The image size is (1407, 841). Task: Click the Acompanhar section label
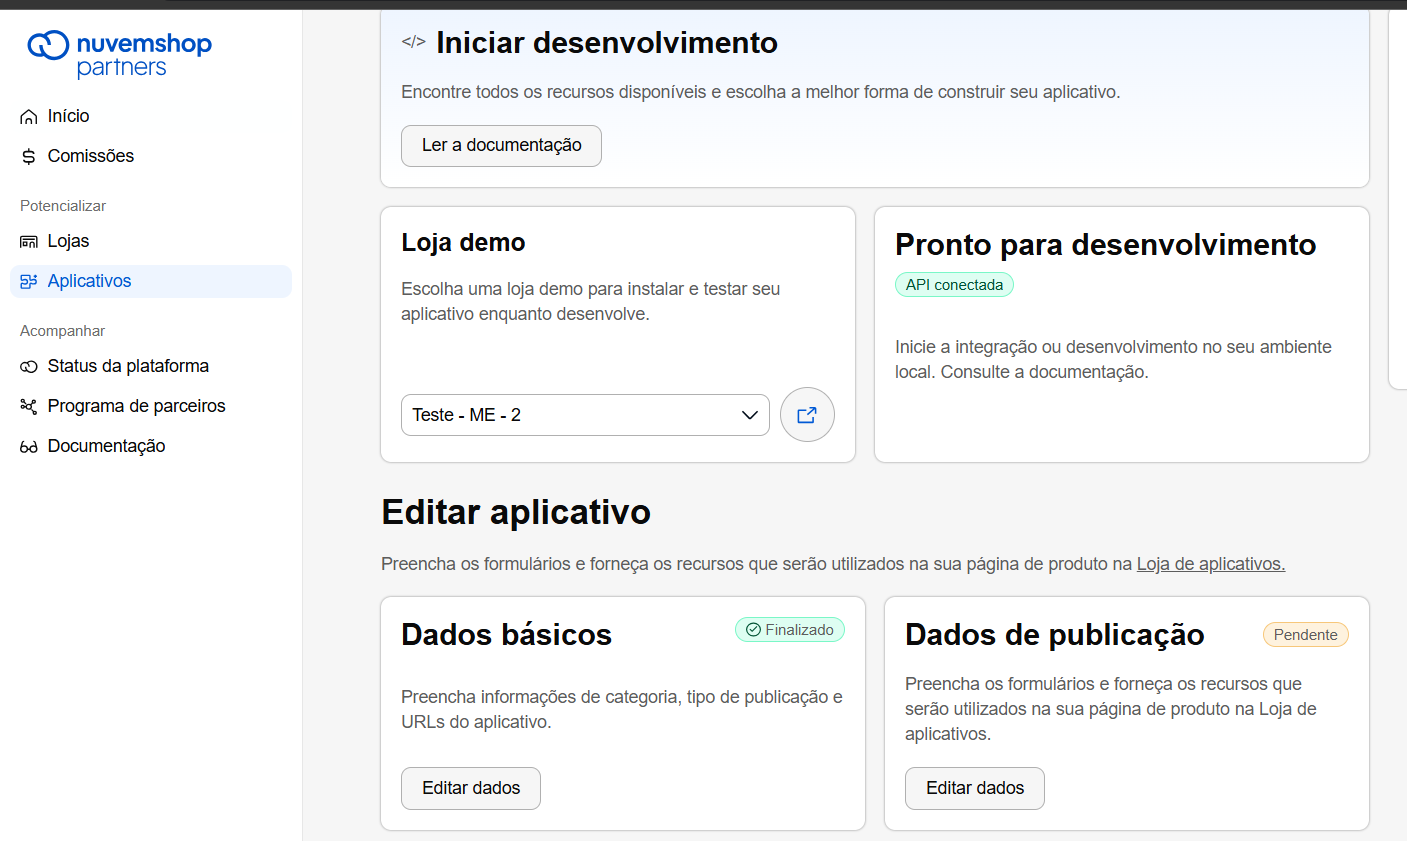tap(62, 331)
